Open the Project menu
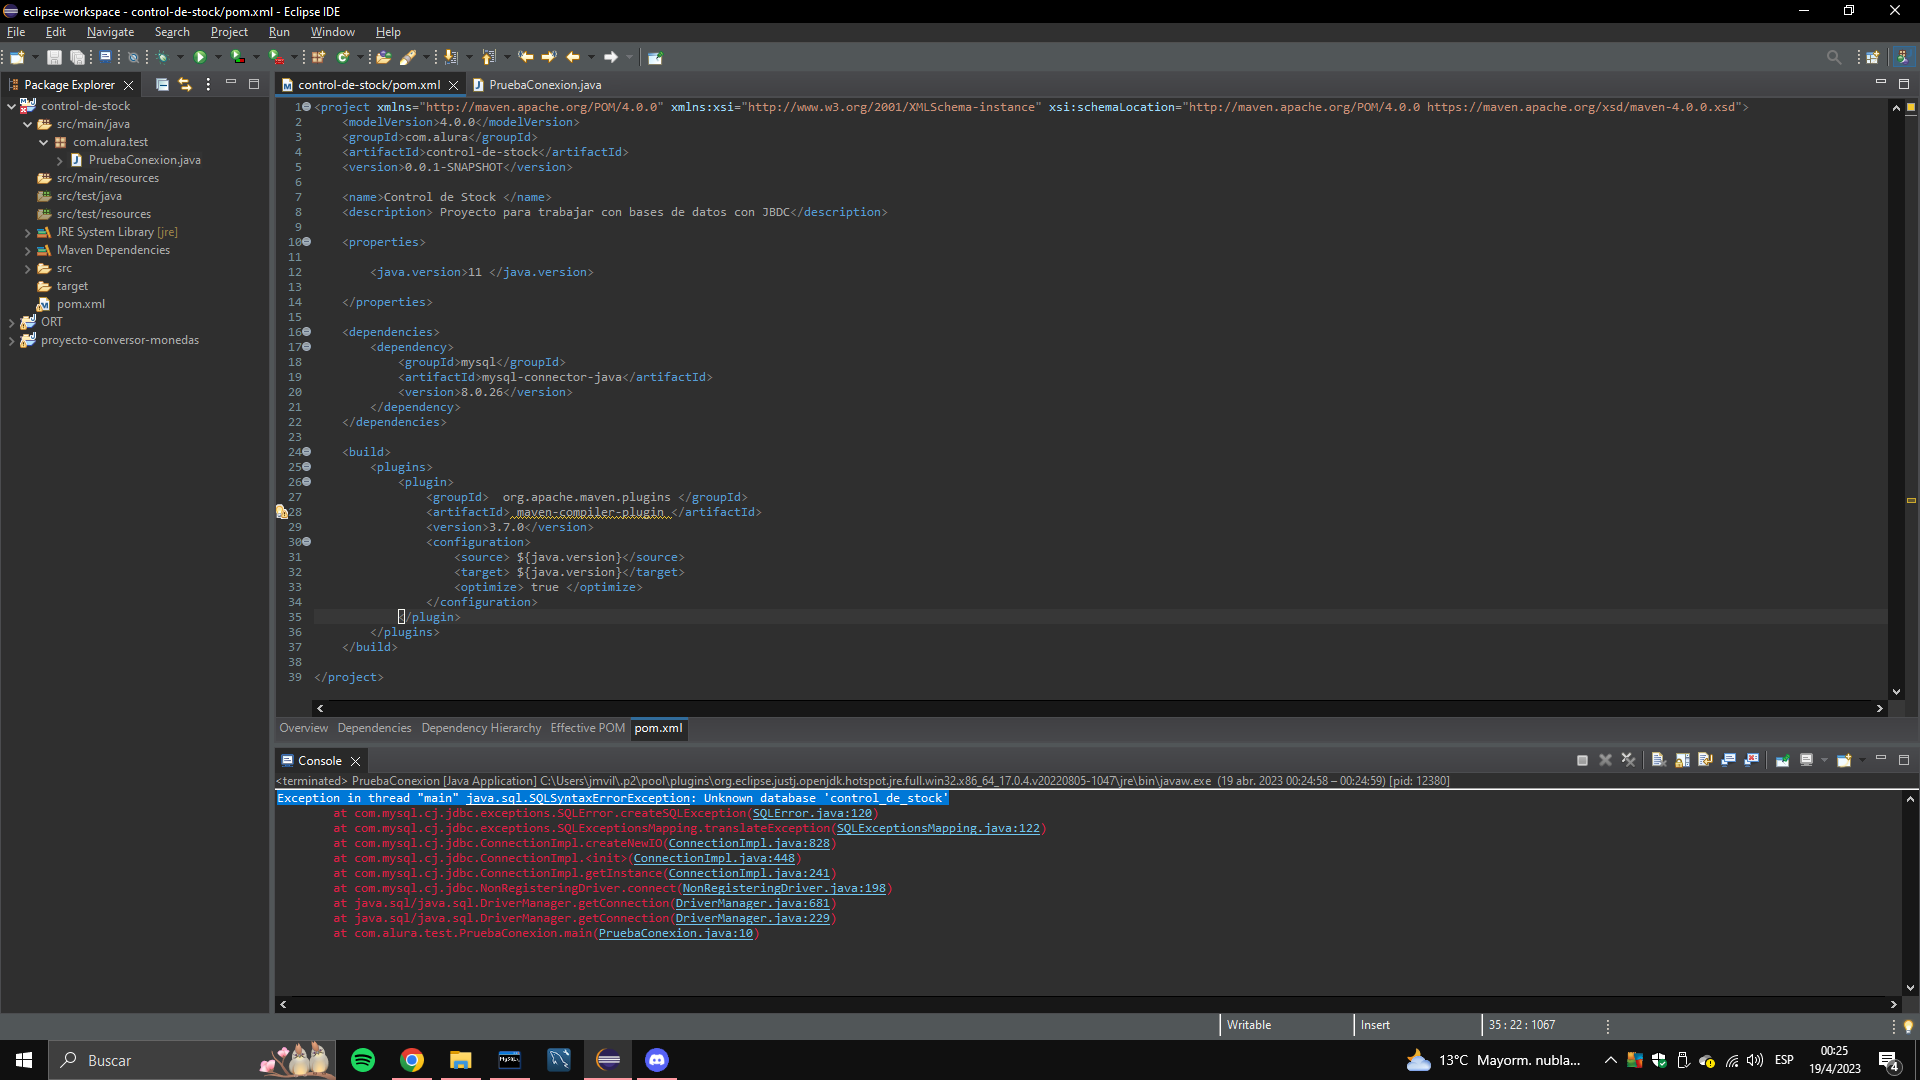This screenshot has width=1920, height=1080. click(x=229, y=32)
